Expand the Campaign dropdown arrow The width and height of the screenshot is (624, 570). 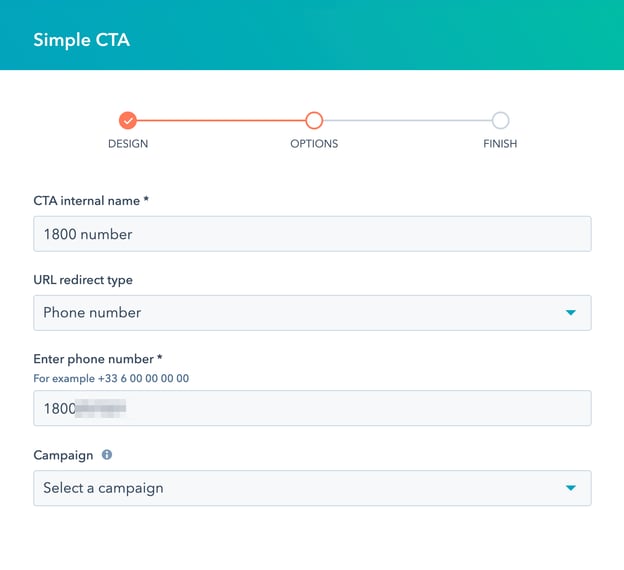[571, 488]
